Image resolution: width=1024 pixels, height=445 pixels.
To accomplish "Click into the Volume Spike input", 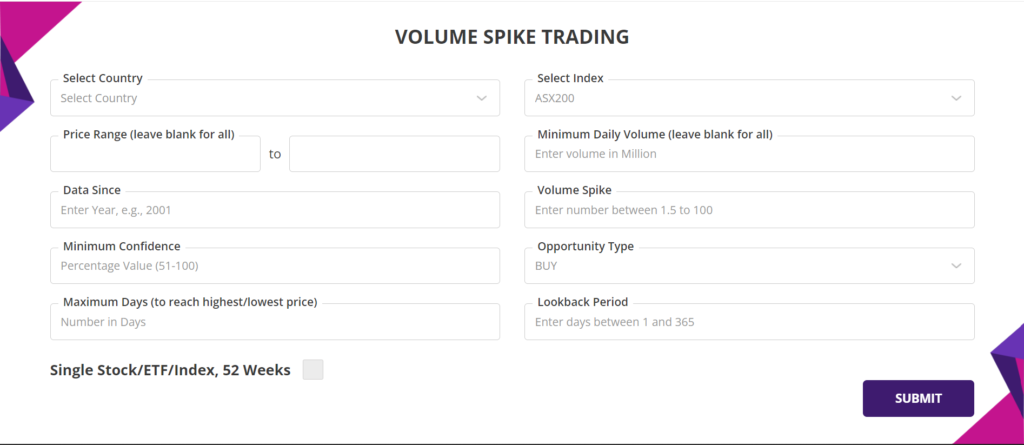I will tap(749, 210).
